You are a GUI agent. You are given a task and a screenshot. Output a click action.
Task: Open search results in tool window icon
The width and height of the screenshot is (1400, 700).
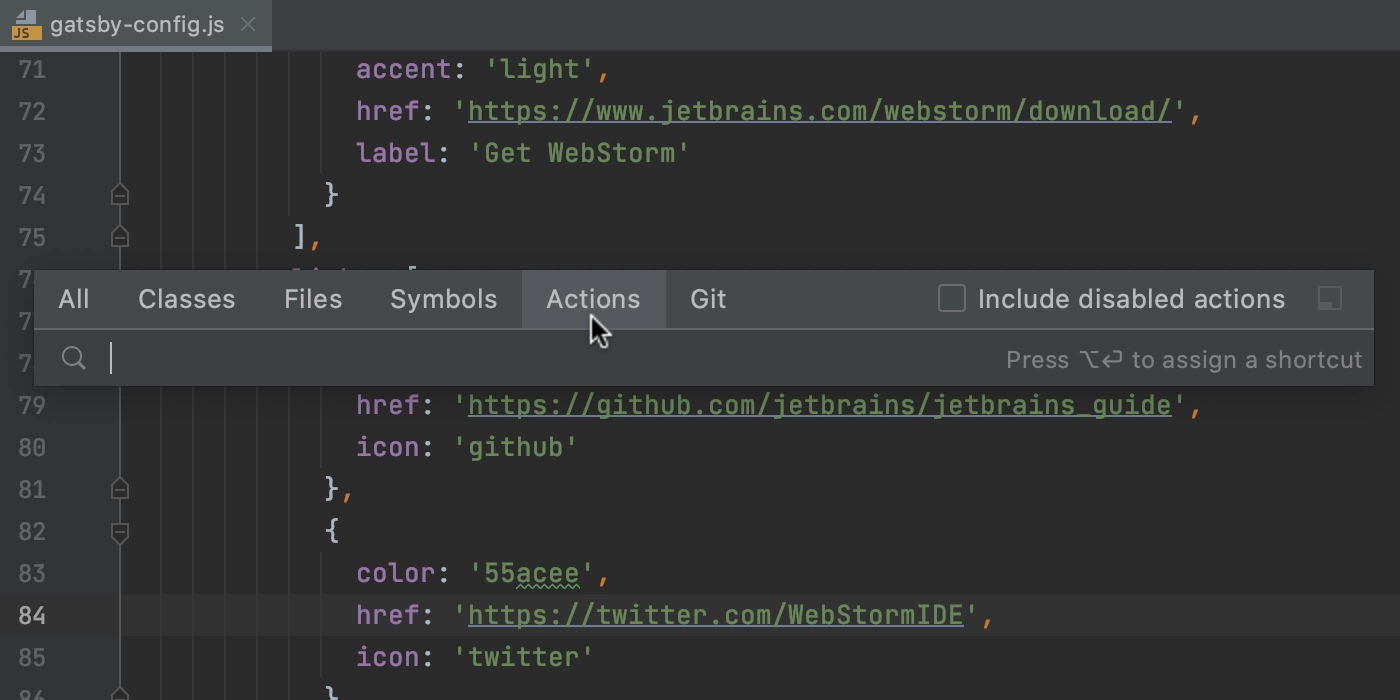1330,298
